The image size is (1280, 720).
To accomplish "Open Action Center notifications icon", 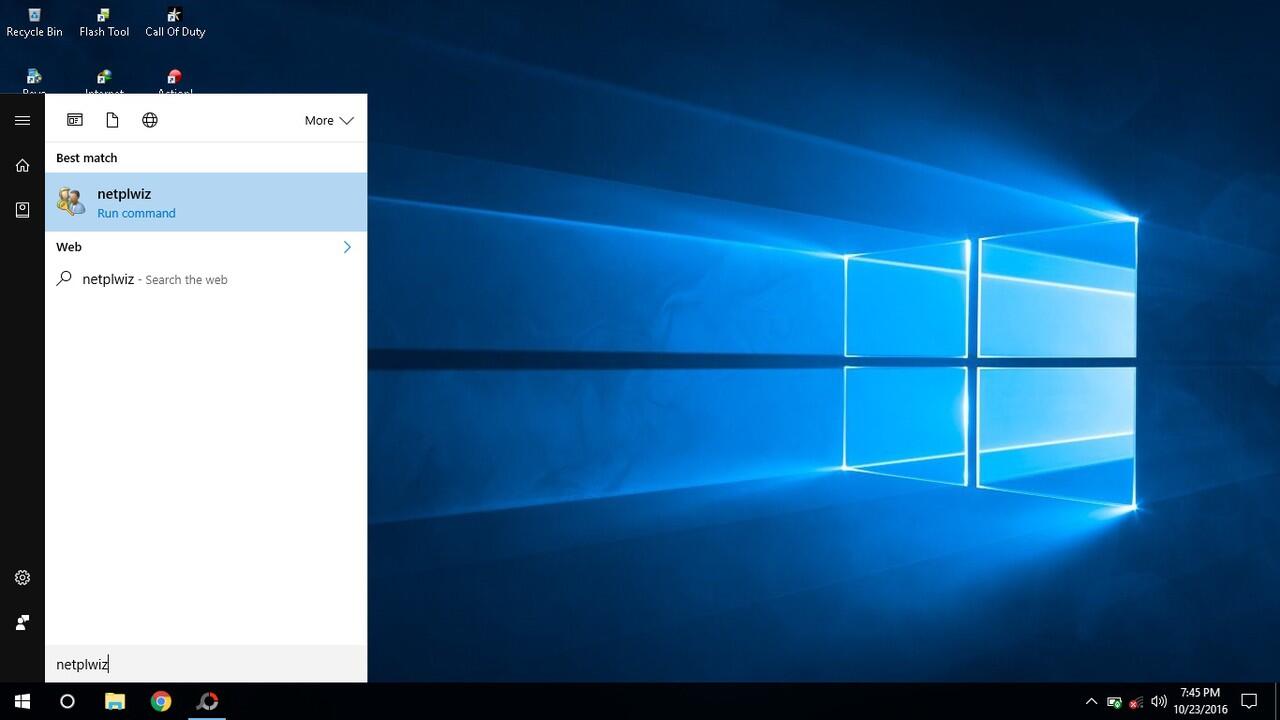I will point(1249,701).
